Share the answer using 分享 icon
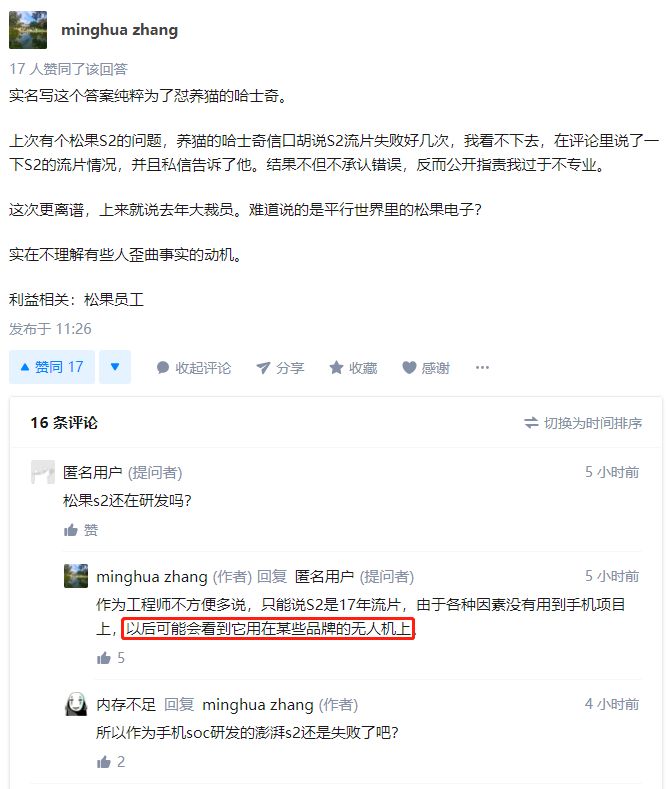The height and width of the screenshot is (789, 668). [280, 368]
